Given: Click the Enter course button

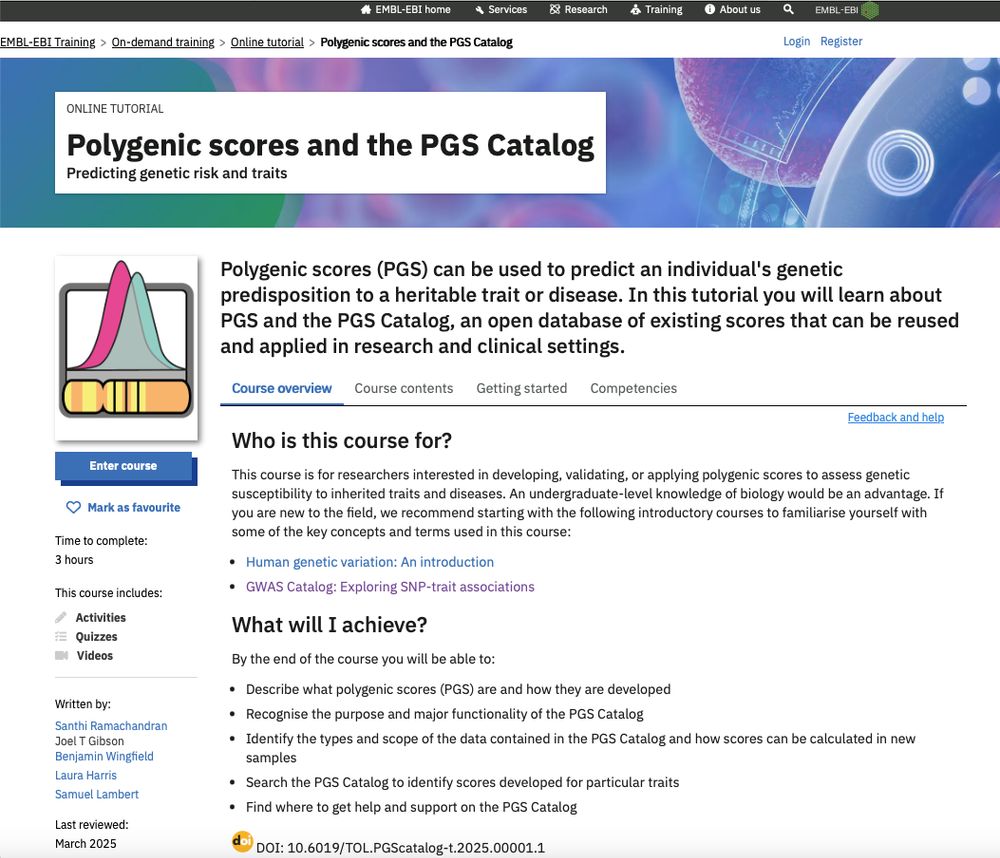Looking at the screenshot, I should (124, 466).
